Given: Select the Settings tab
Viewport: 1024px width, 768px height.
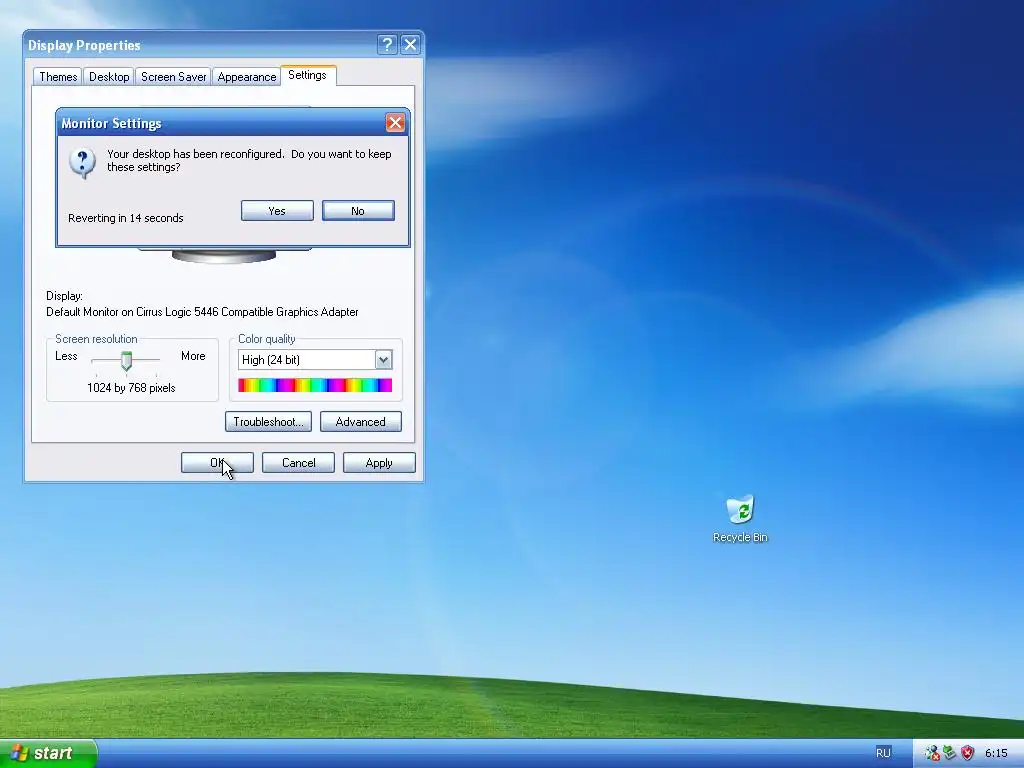Looking at the screenshot, I should pos(308,75).
